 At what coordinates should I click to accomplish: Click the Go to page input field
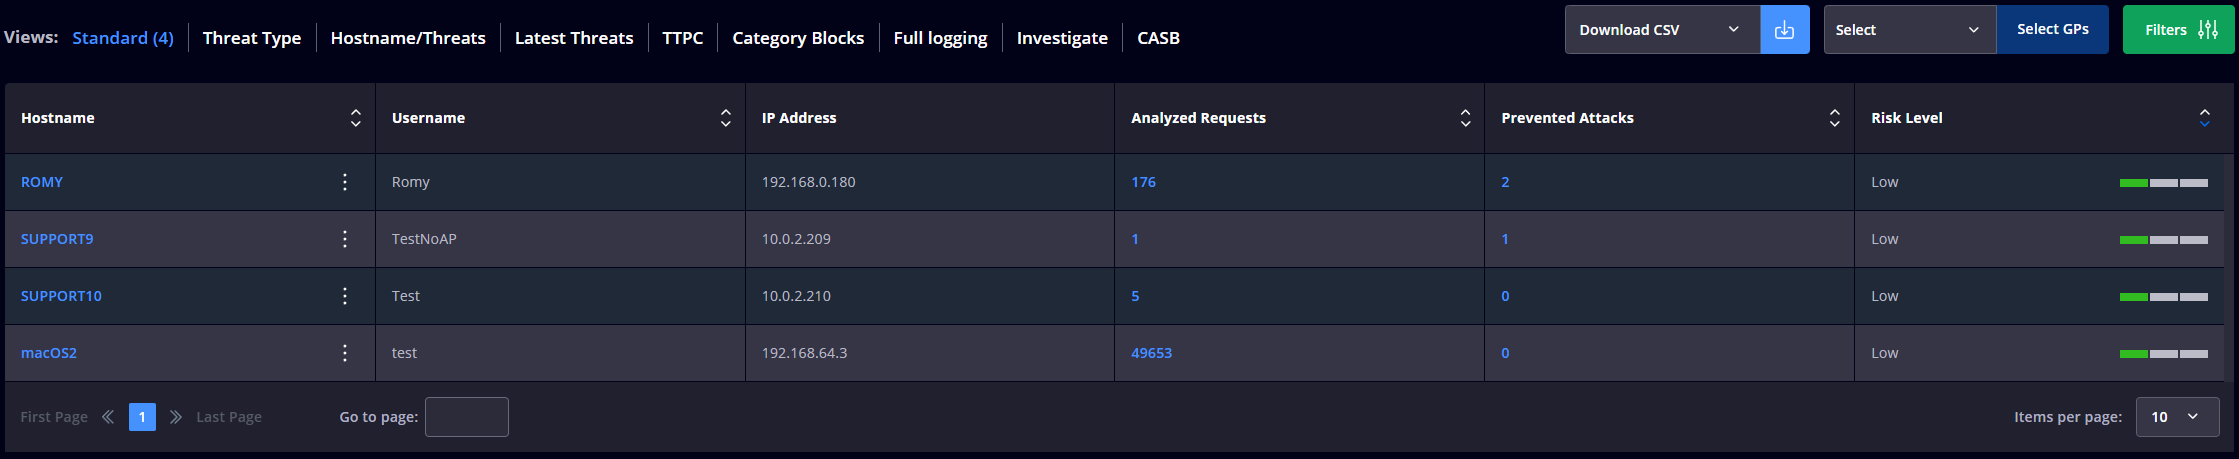click(467, 417)
